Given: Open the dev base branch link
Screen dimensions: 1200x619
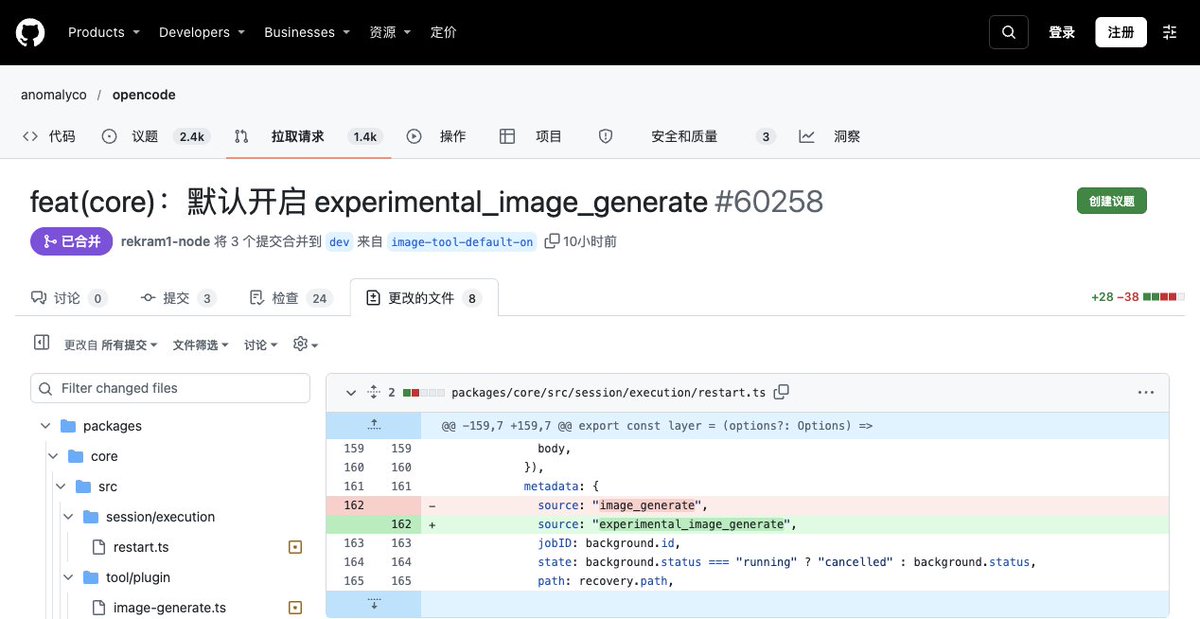Looking at the screenshot, I should [339, 241].
